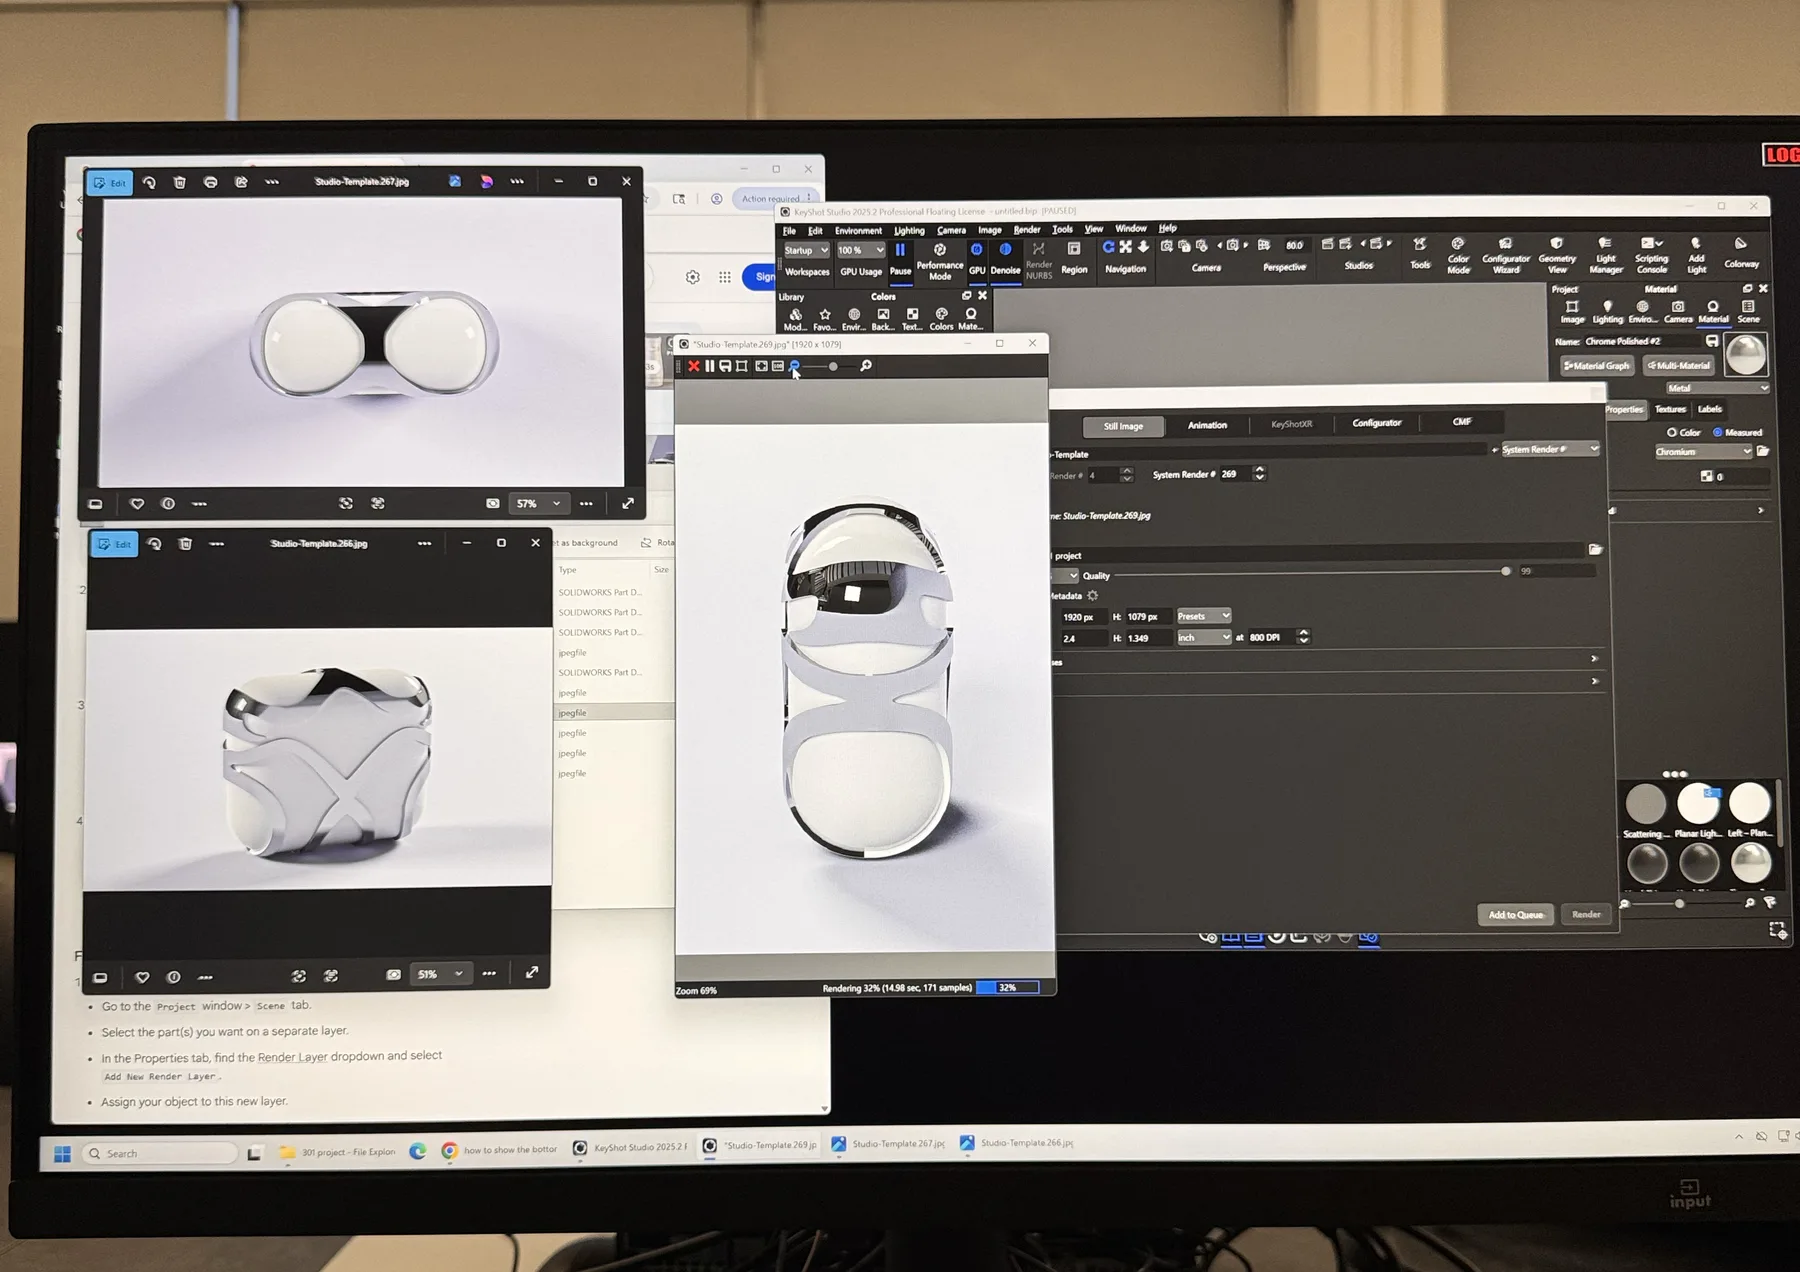Click Add to Queue button
The height and width of the screenshot is (1272, 1800).
coord(1515,914)
